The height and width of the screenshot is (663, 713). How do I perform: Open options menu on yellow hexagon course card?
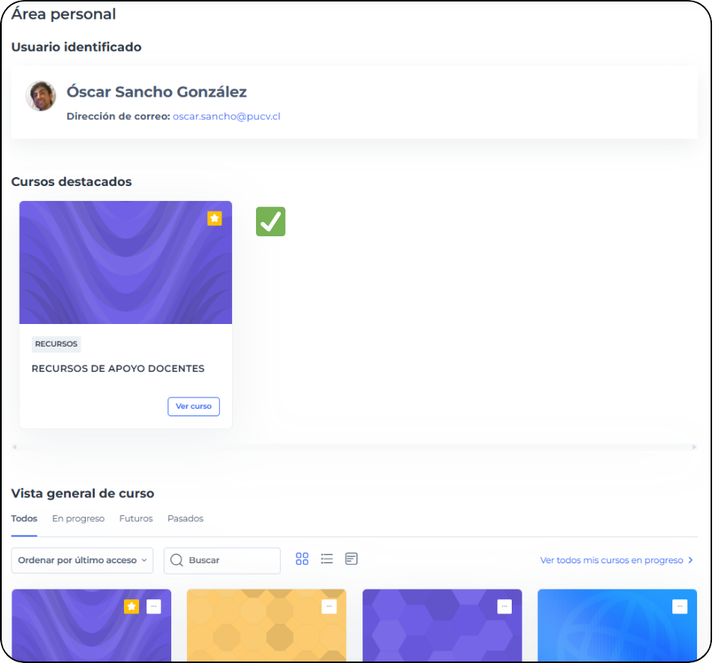329,606
